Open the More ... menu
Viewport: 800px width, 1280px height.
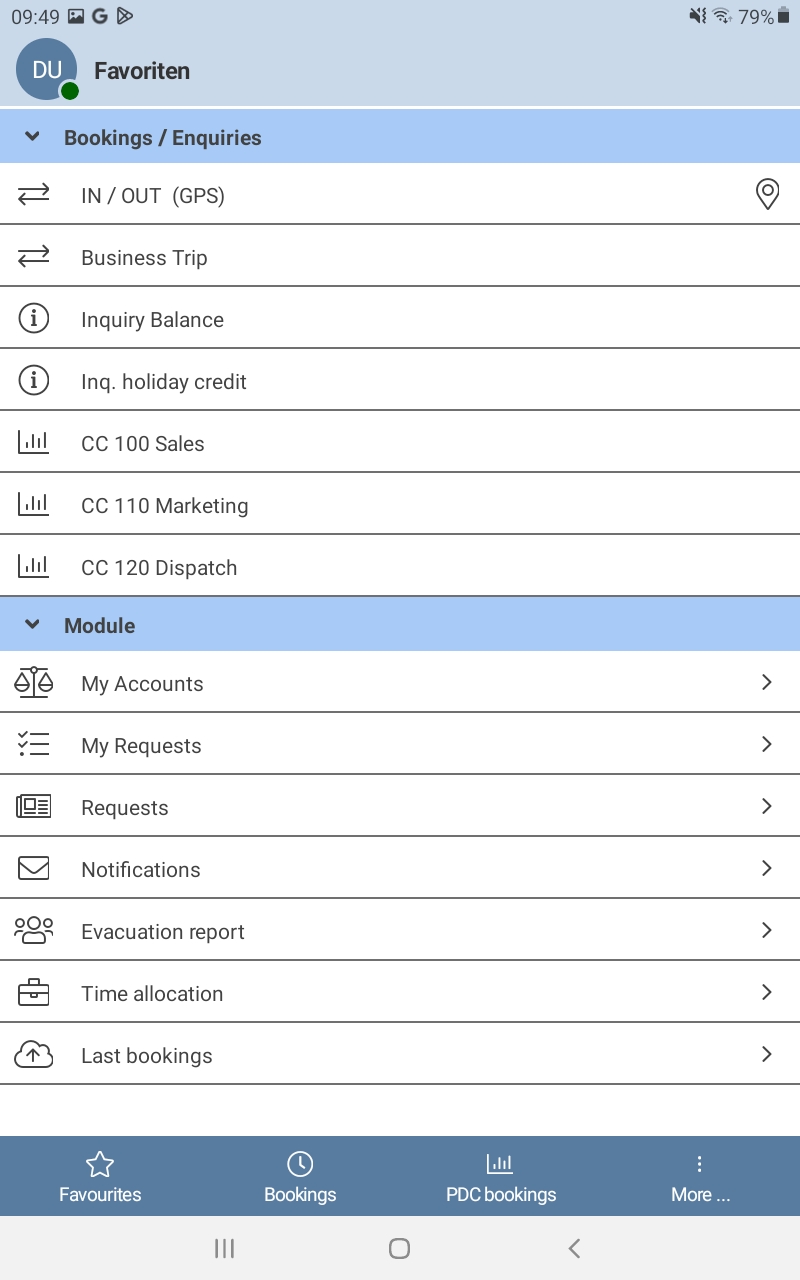[700, 1177]
